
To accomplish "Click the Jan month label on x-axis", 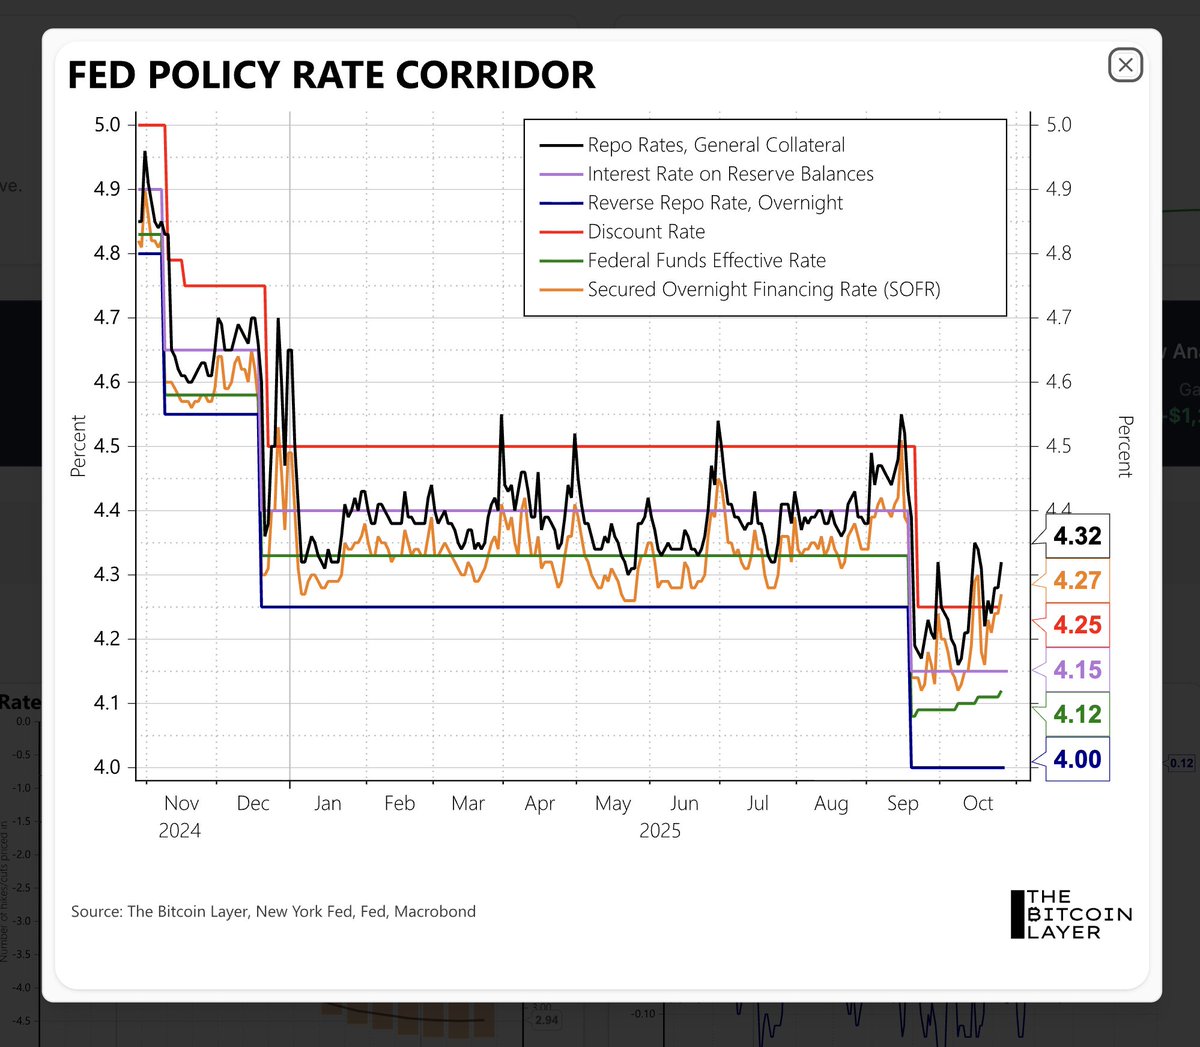I will coord(328,803).
